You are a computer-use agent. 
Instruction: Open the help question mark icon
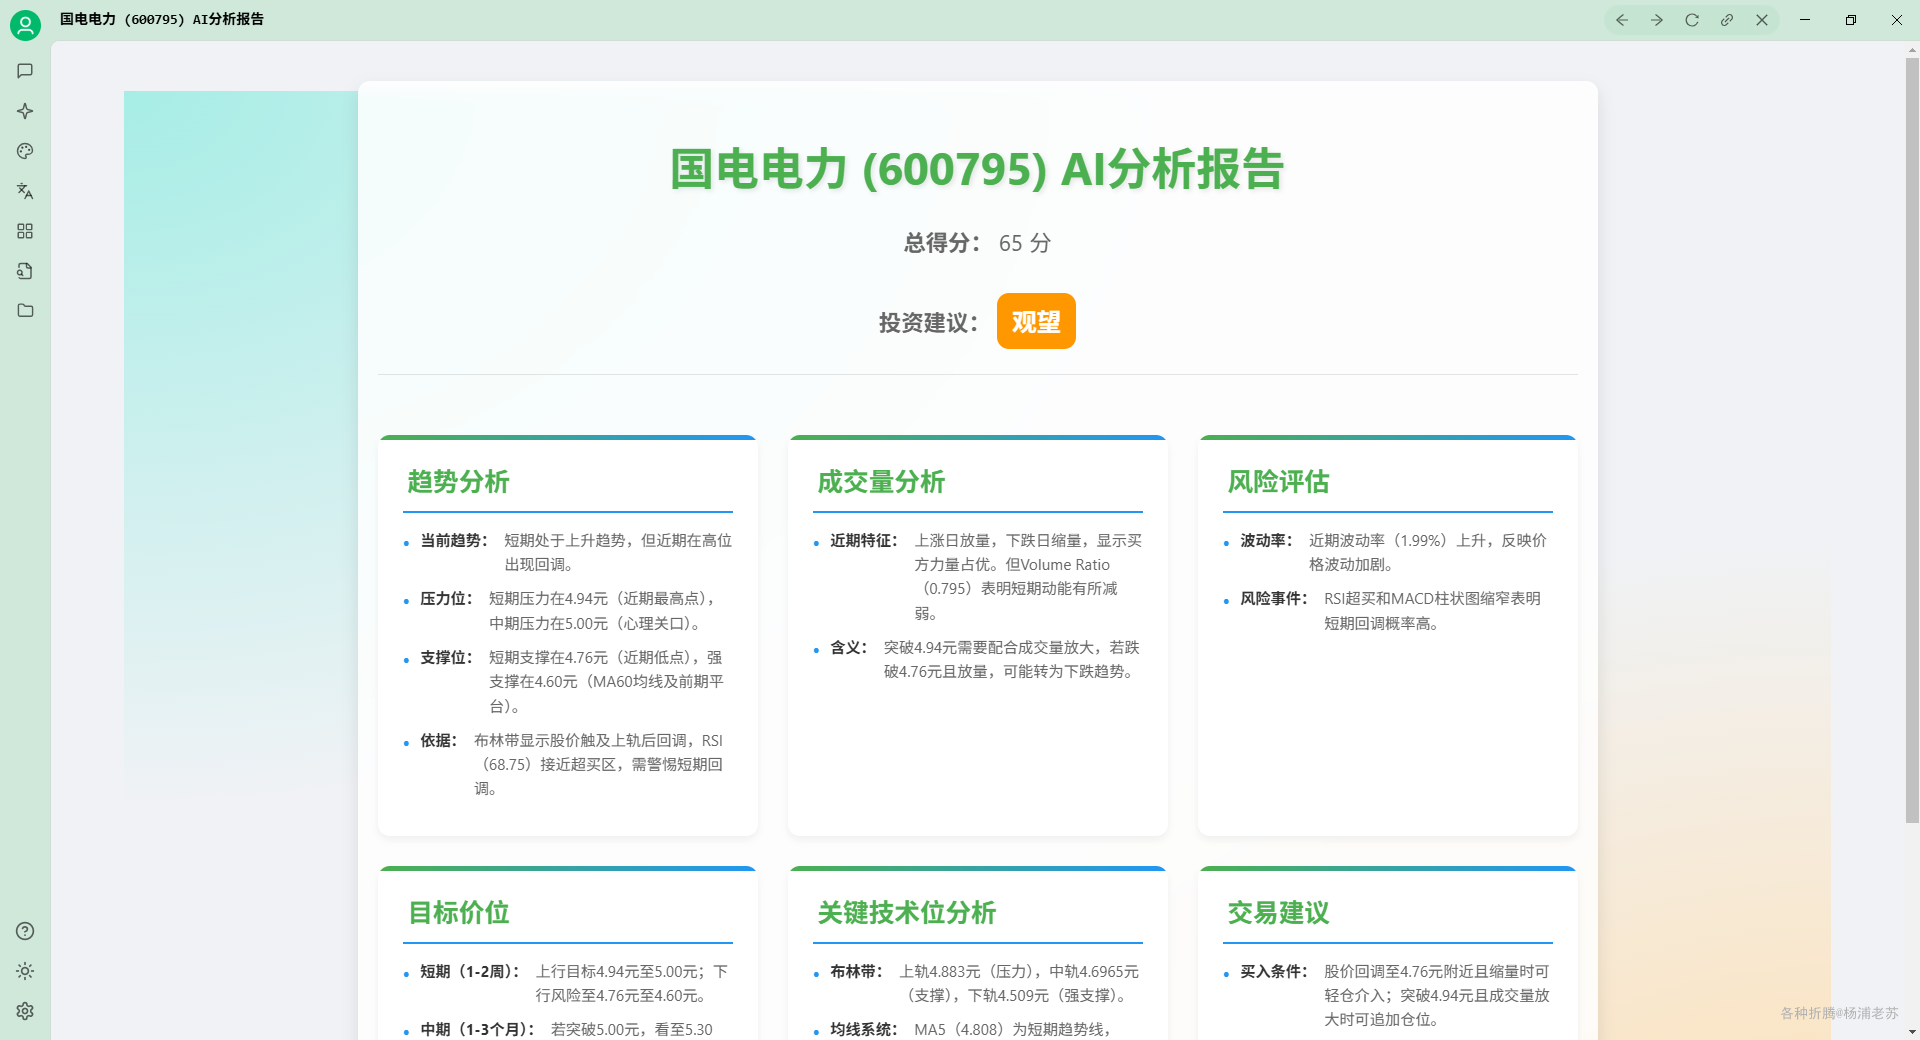point(25,931)
